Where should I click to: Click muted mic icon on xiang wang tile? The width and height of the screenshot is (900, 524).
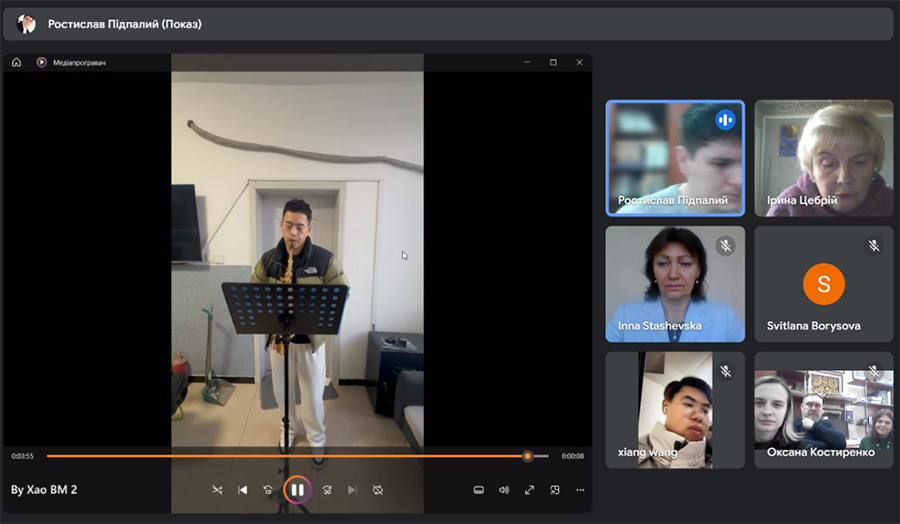pos(726,371)
